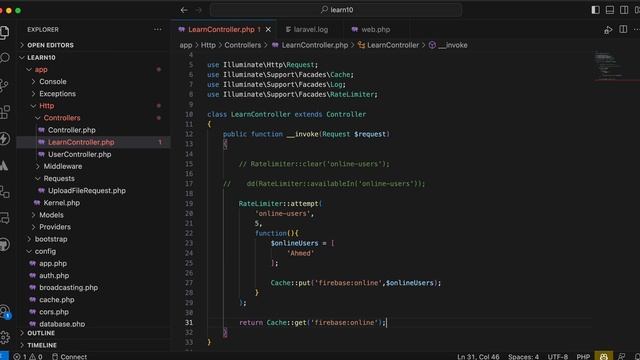Image resolution: width=640 pixels, height=360 pixels.
Task: Expand the Providers folder
Action: pos(55,227)
